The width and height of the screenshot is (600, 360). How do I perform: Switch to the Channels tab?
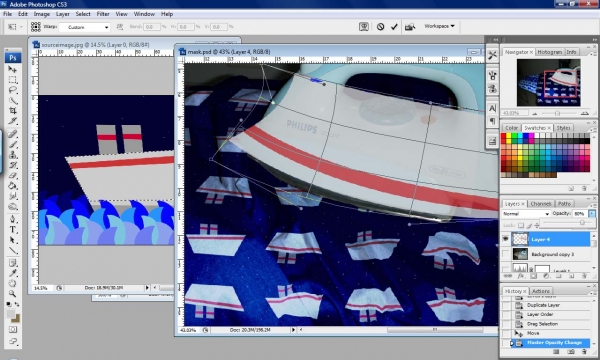[541, 204]
